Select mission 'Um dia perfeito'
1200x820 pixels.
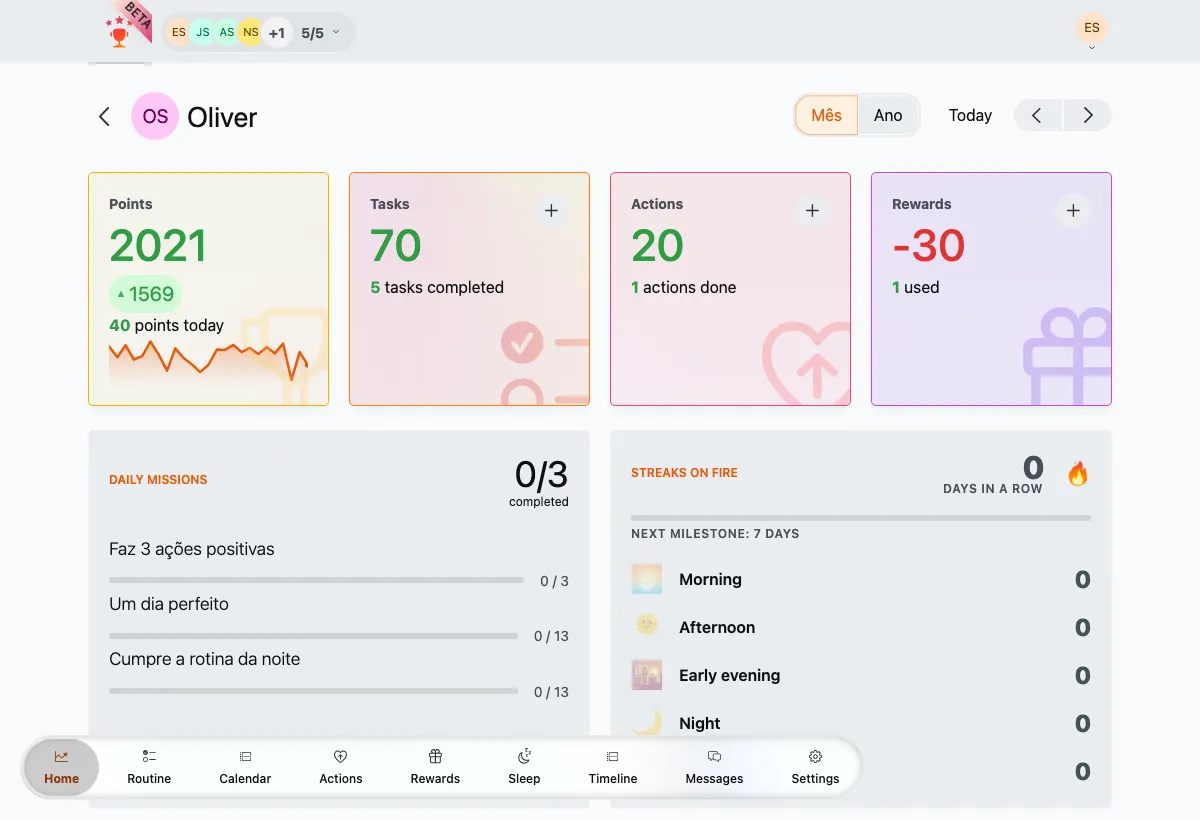point(169,604)
